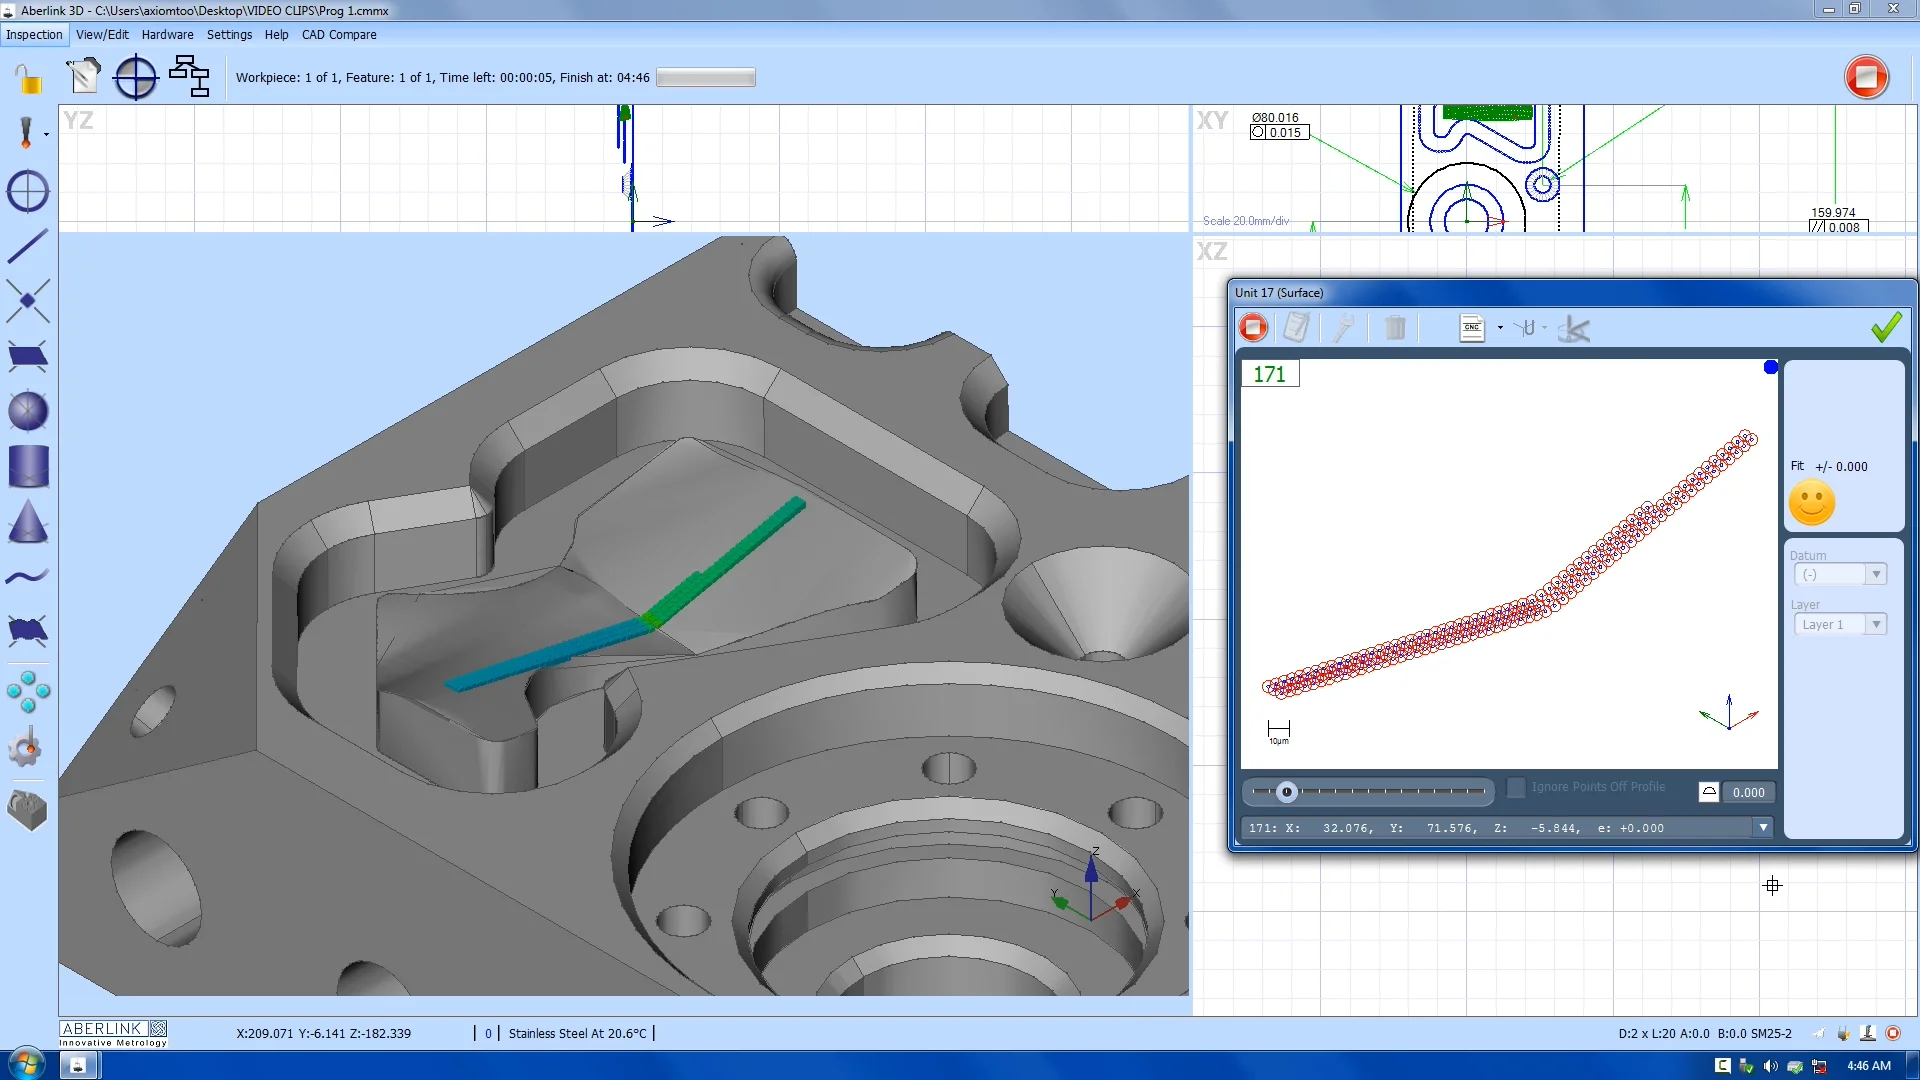Select the curve measurement tool
Viewport: 1920px width, 1080px height.
pos(28,576)
